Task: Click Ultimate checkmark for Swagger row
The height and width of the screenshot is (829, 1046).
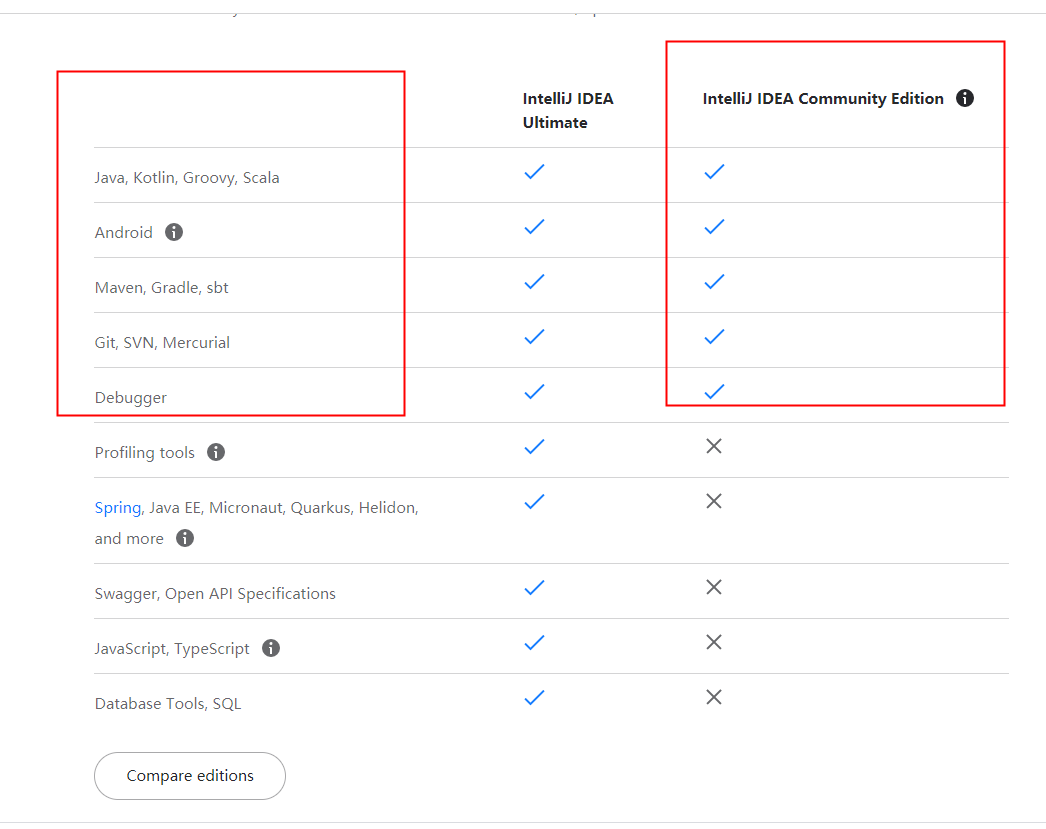Action: [535, 587]
